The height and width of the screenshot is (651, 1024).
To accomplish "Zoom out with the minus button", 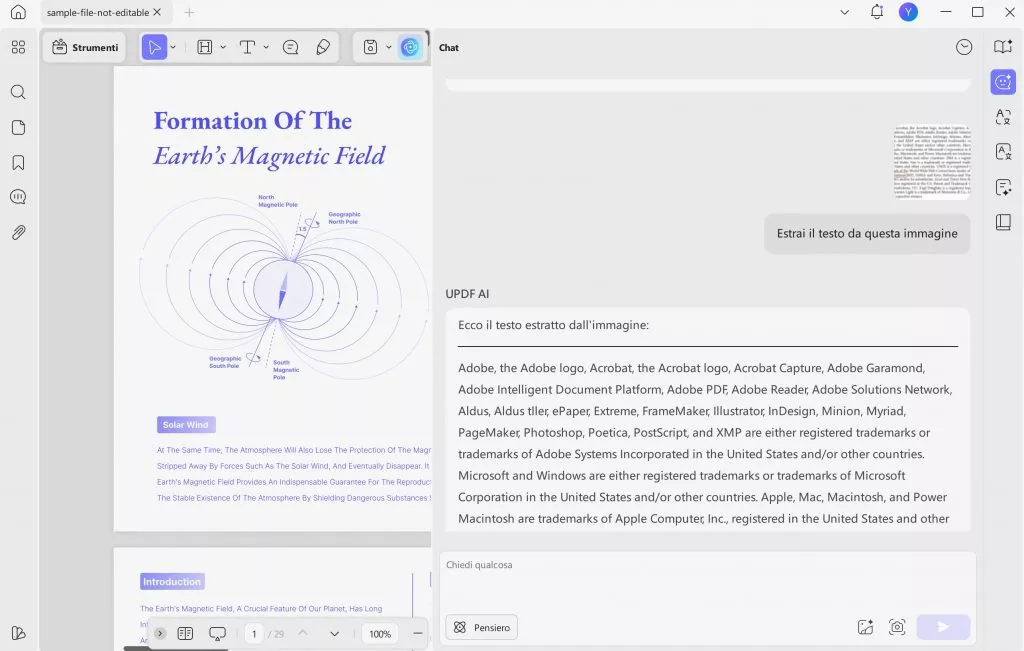I will click(x=418, y=633).
